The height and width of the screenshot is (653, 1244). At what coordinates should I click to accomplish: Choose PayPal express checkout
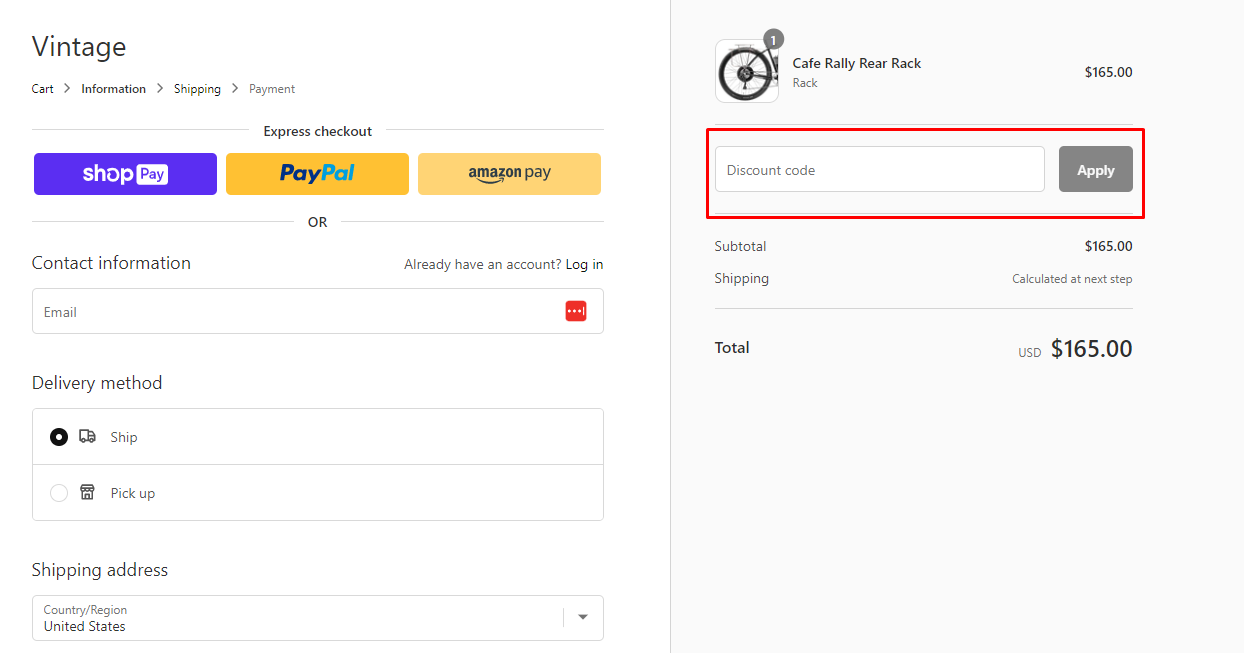point(317,174)
